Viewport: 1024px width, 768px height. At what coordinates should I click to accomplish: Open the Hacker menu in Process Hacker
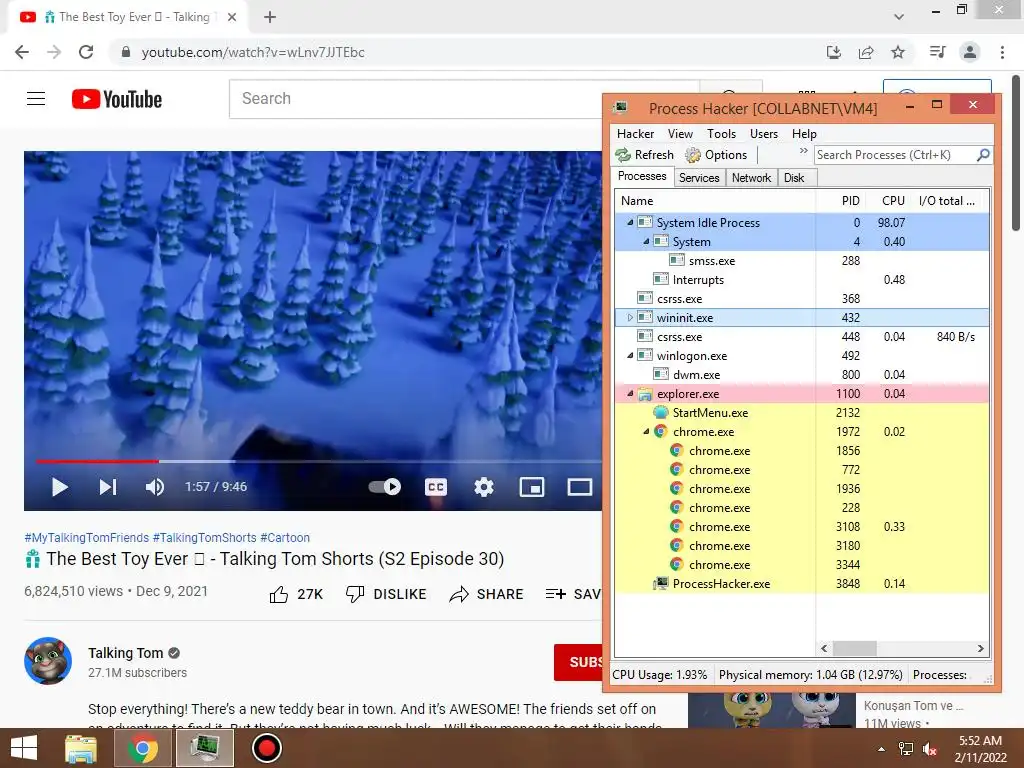[635, 133]
